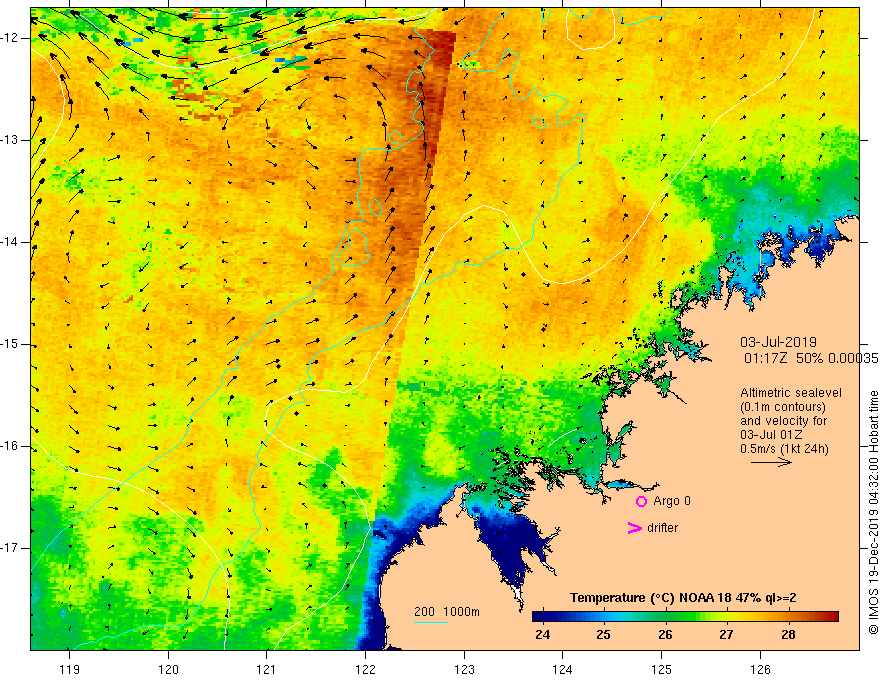Click the IMOS copyright timestamp text
The width and height of the screenshot is (880, 680).
(x=873, y=512)
